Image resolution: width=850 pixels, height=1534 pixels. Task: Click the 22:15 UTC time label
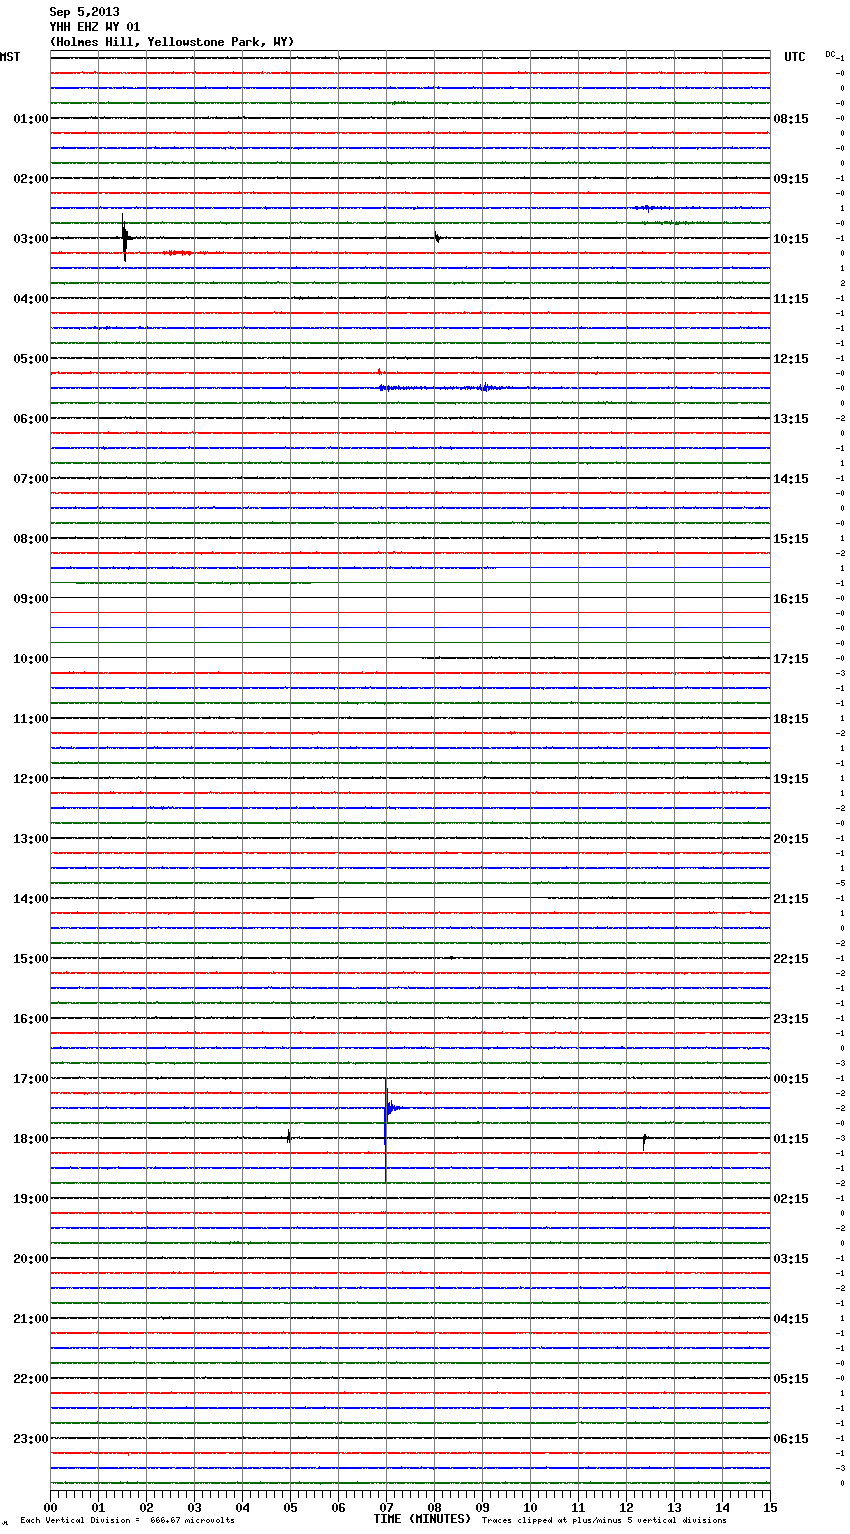coord(791,959)
